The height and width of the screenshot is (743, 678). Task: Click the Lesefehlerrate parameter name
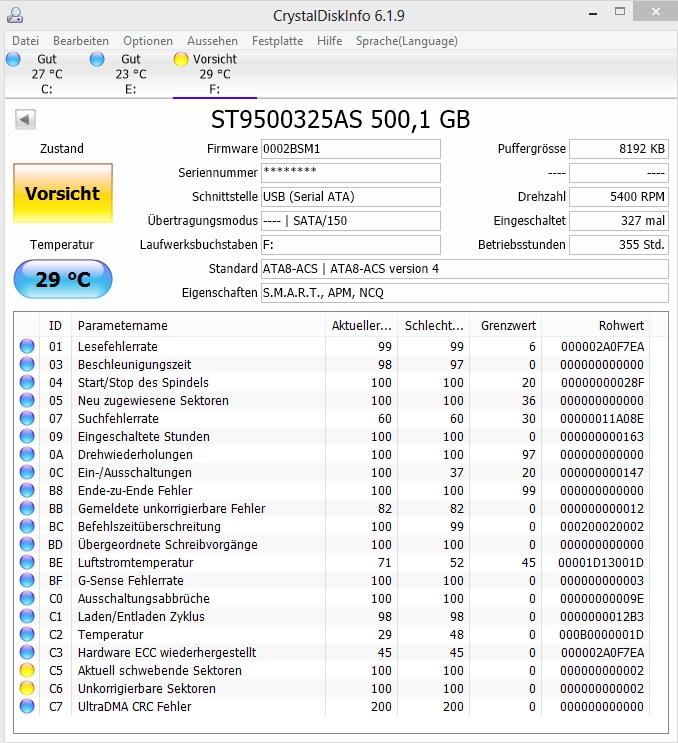(x=118, y=346)
